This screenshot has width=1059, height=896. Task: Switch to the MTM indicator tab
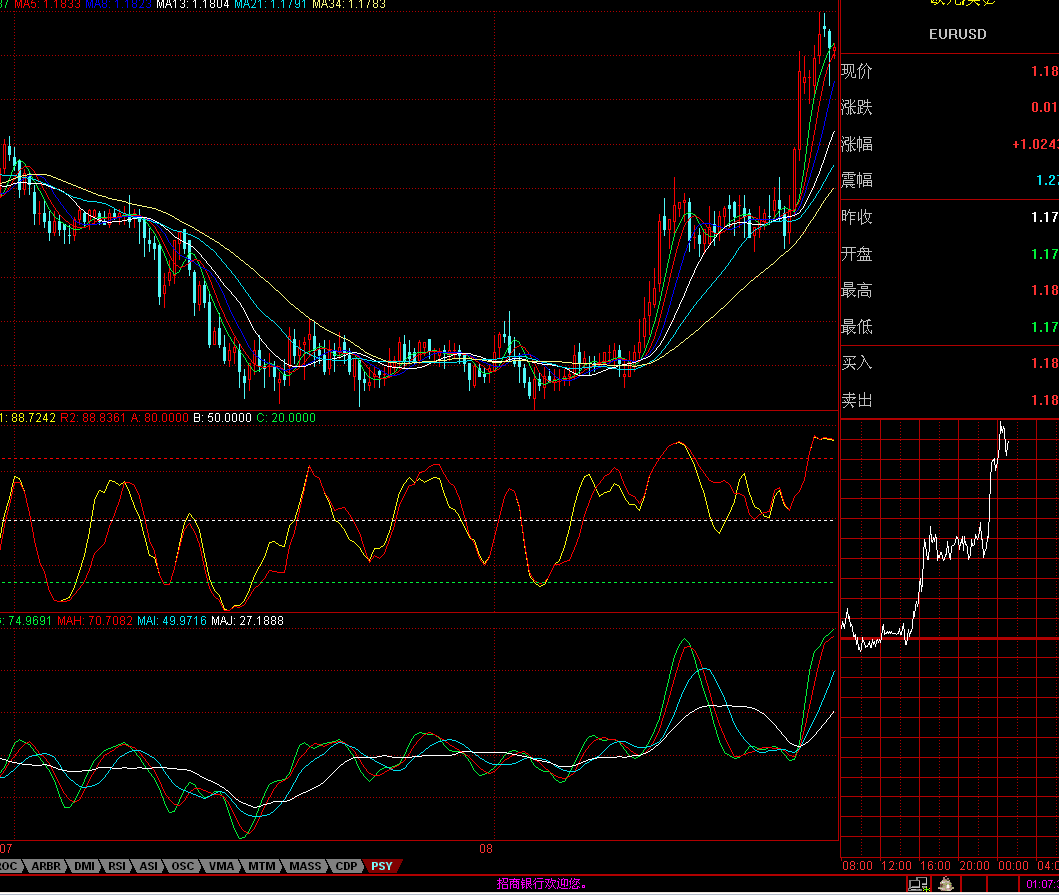click(262, 866)
